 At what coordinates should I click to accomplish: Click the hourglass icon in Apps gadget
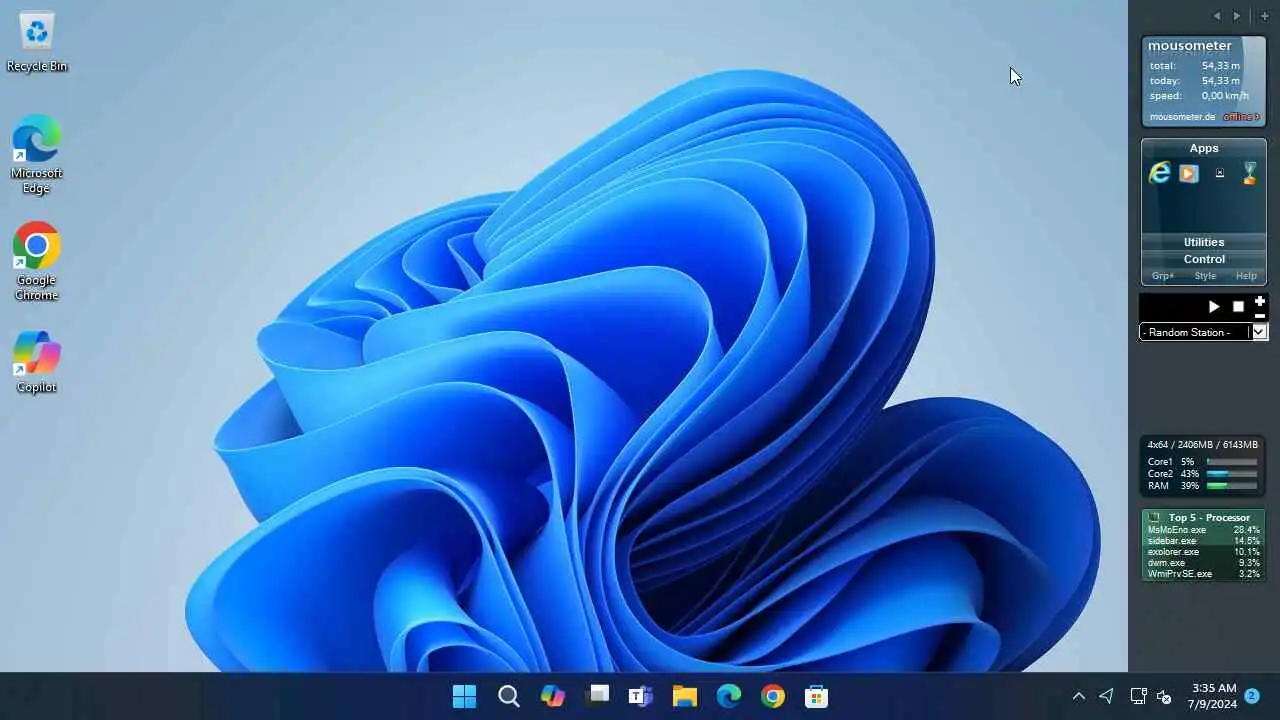[1249, 173]
